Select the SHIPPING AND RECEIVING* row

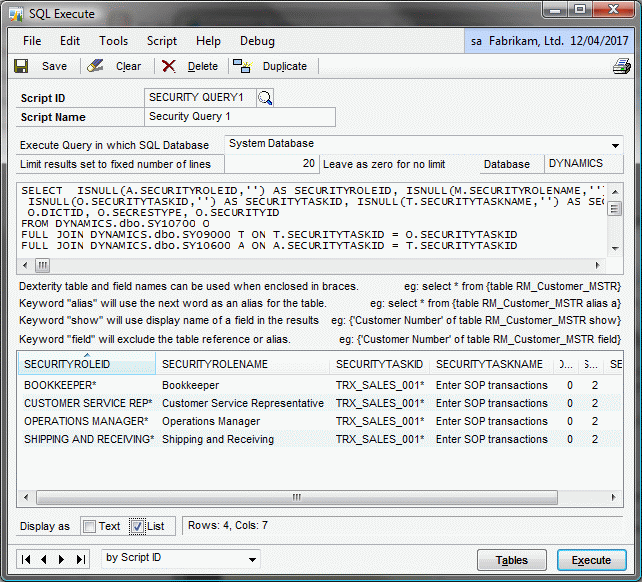(x=320, y=439)
